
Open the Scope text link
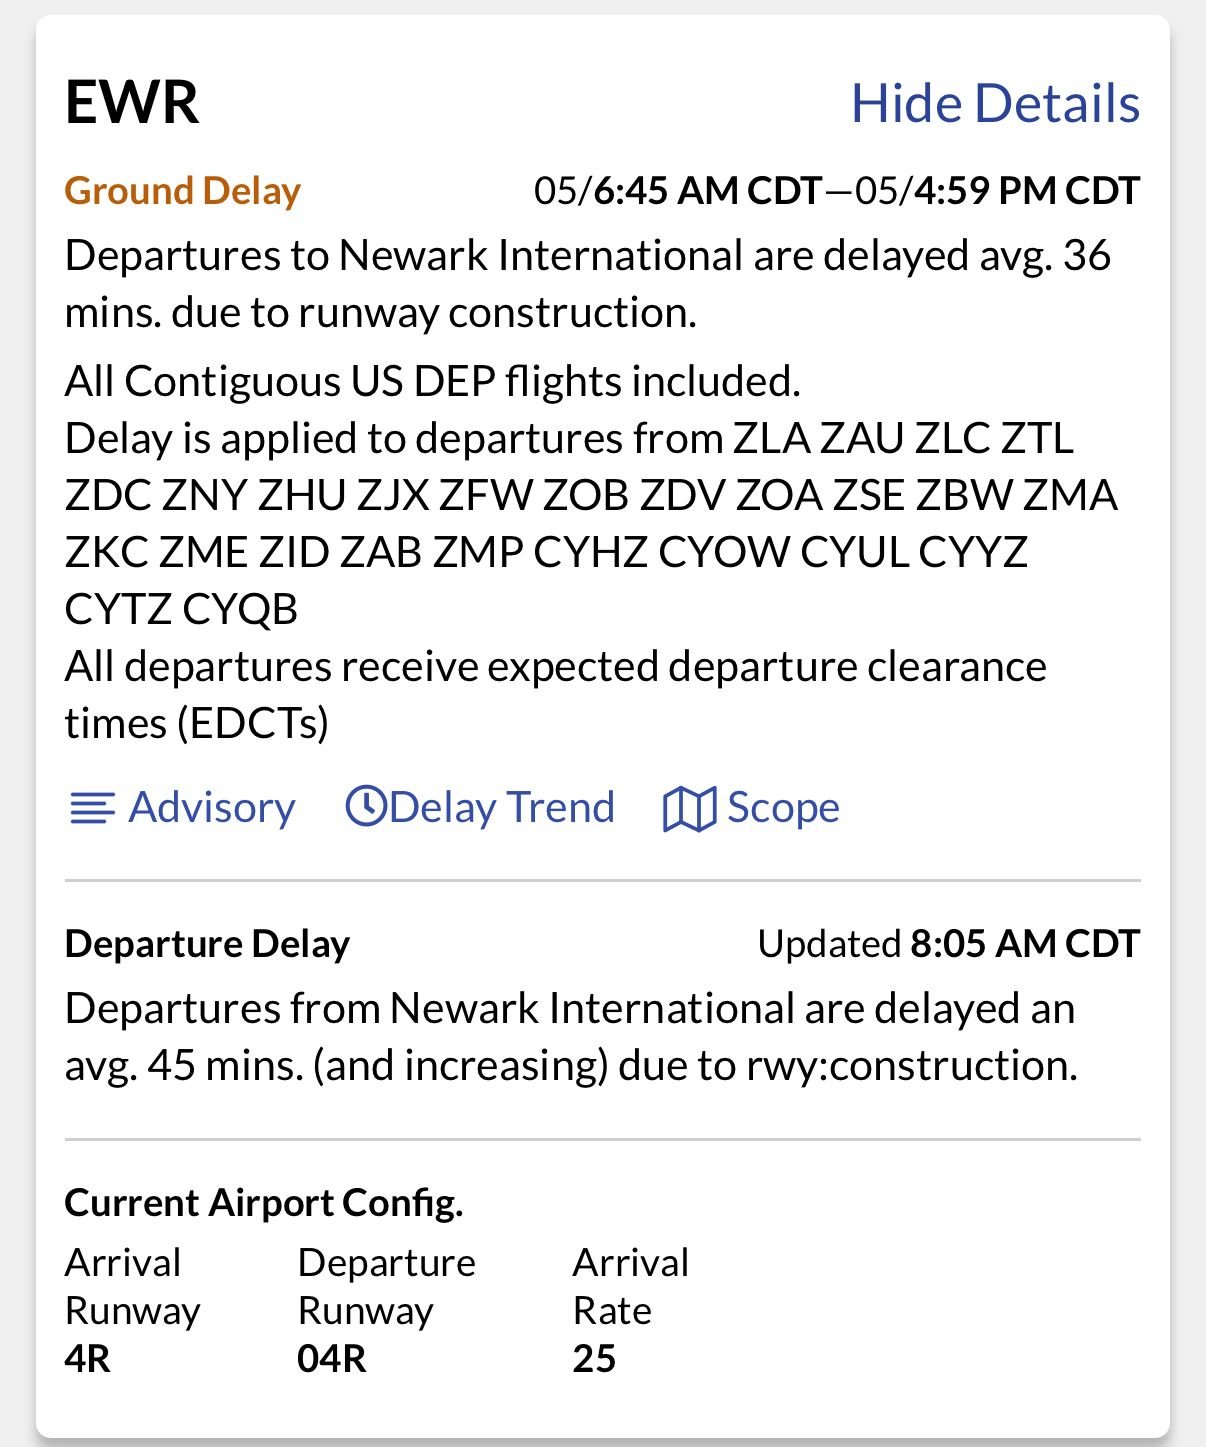(783, 808)
